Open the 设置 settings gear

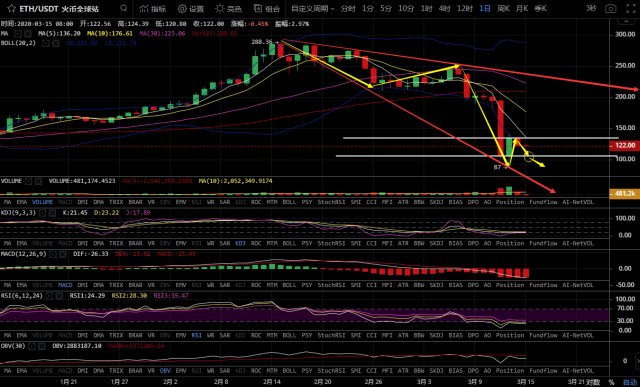point(191,8)
